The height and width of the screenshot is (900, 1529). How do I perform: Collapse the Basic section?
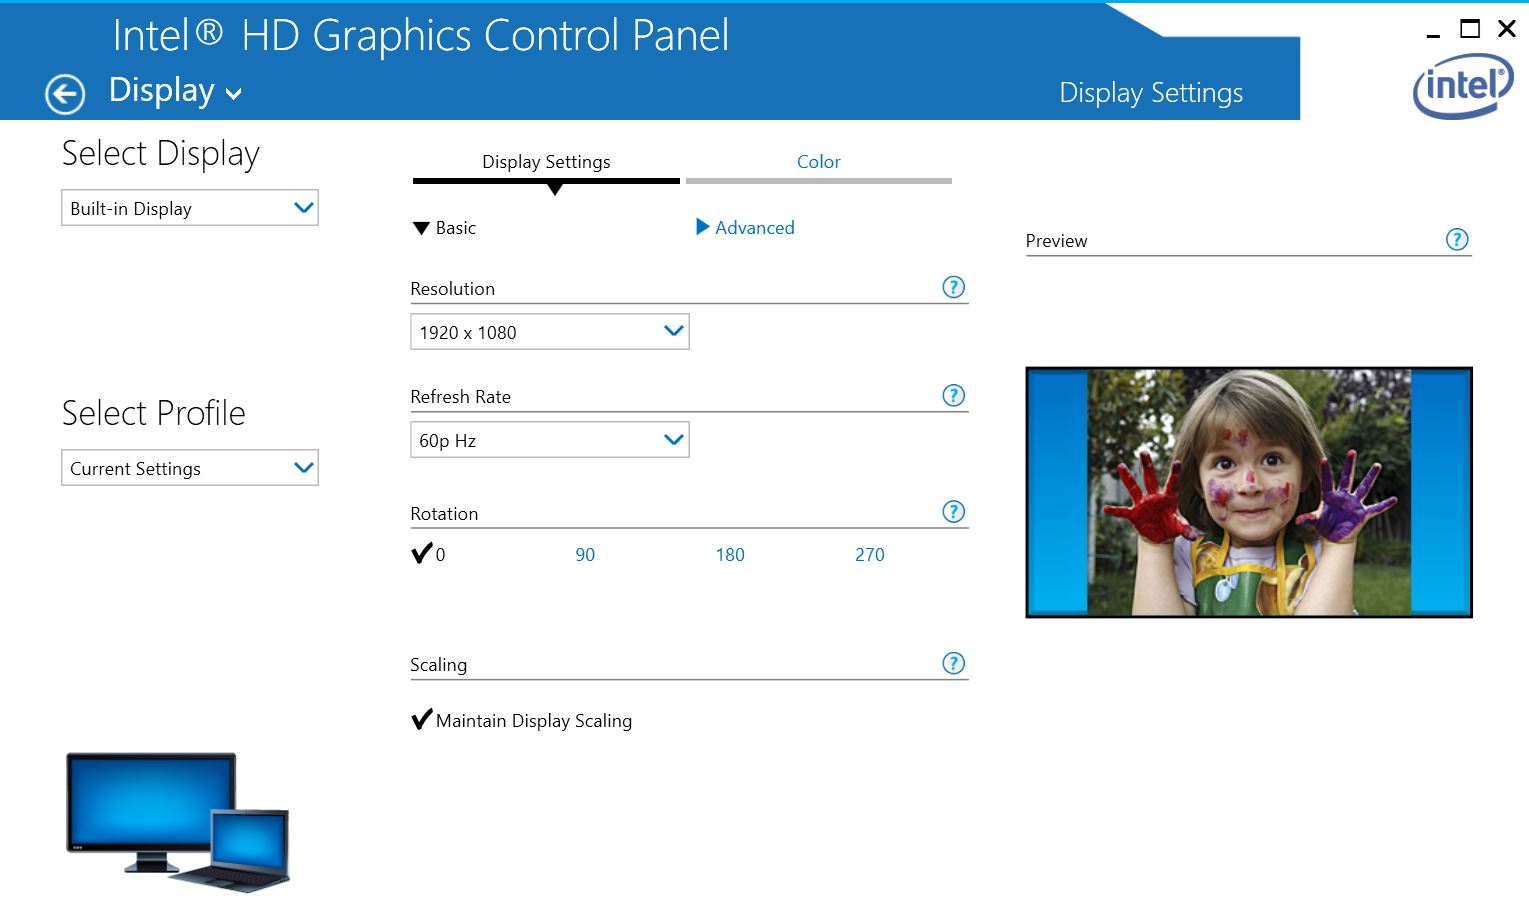point(444,228)
